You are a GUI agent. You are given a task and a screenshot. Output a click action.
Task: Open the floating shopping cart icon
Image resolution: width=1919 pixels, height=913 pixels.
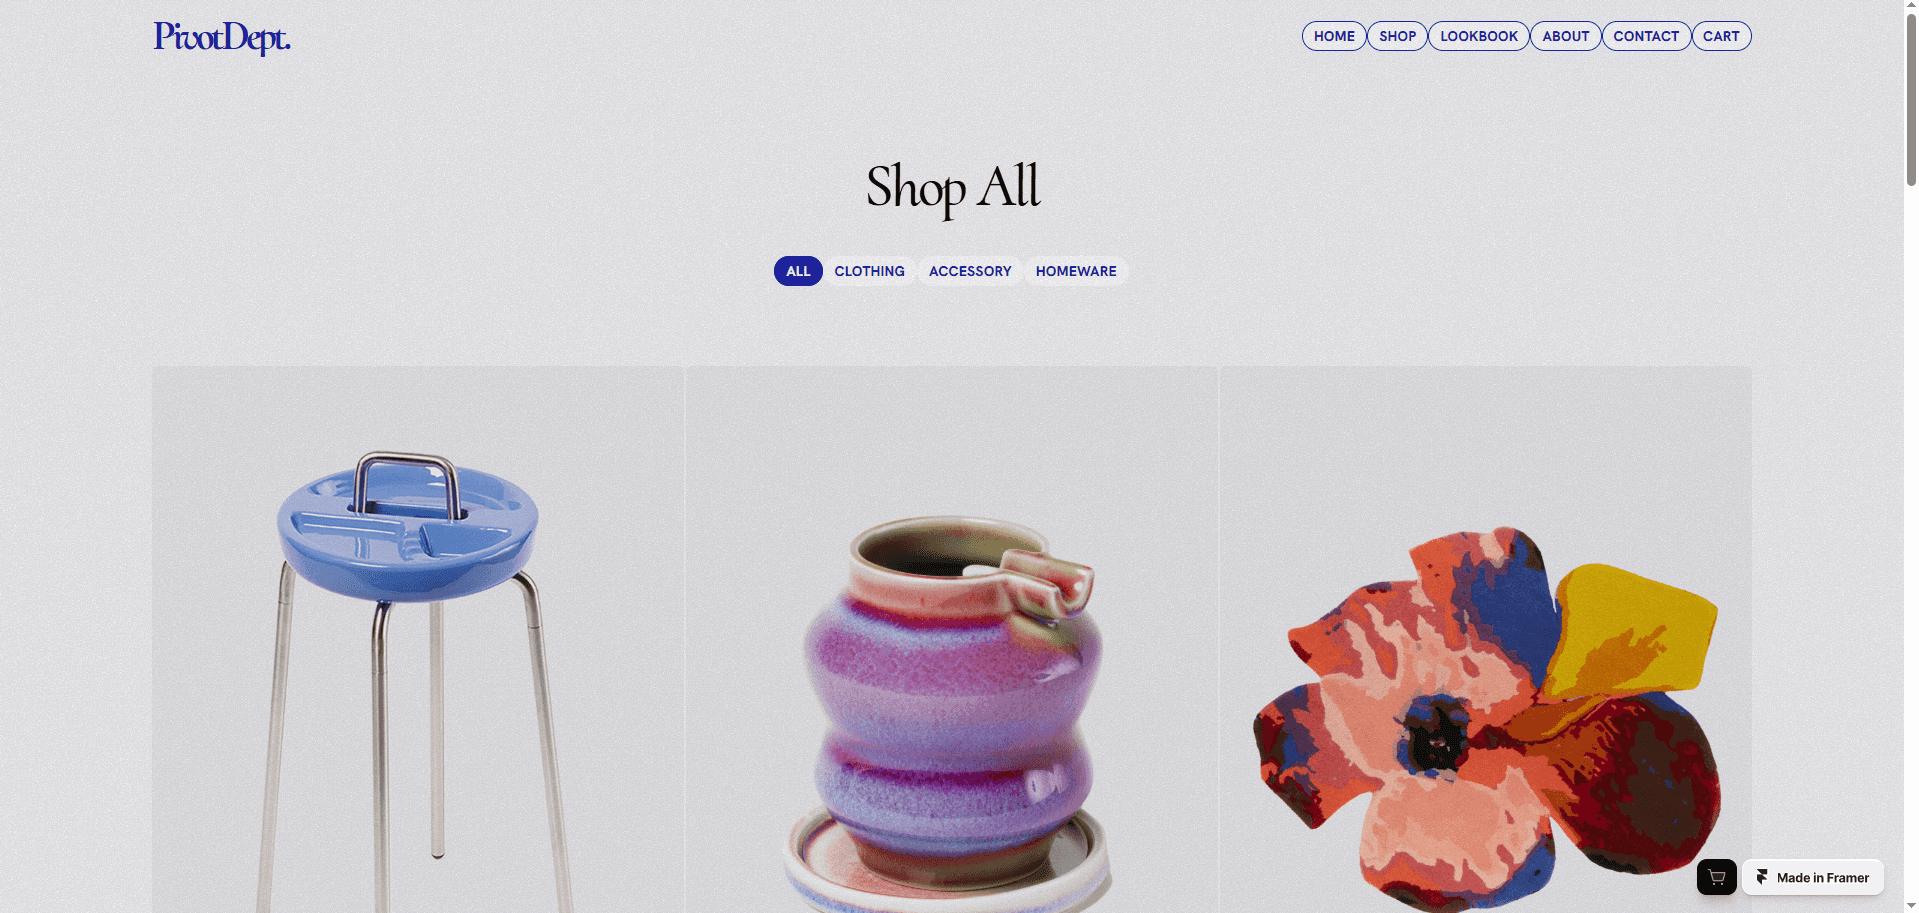coord(1716,877)
